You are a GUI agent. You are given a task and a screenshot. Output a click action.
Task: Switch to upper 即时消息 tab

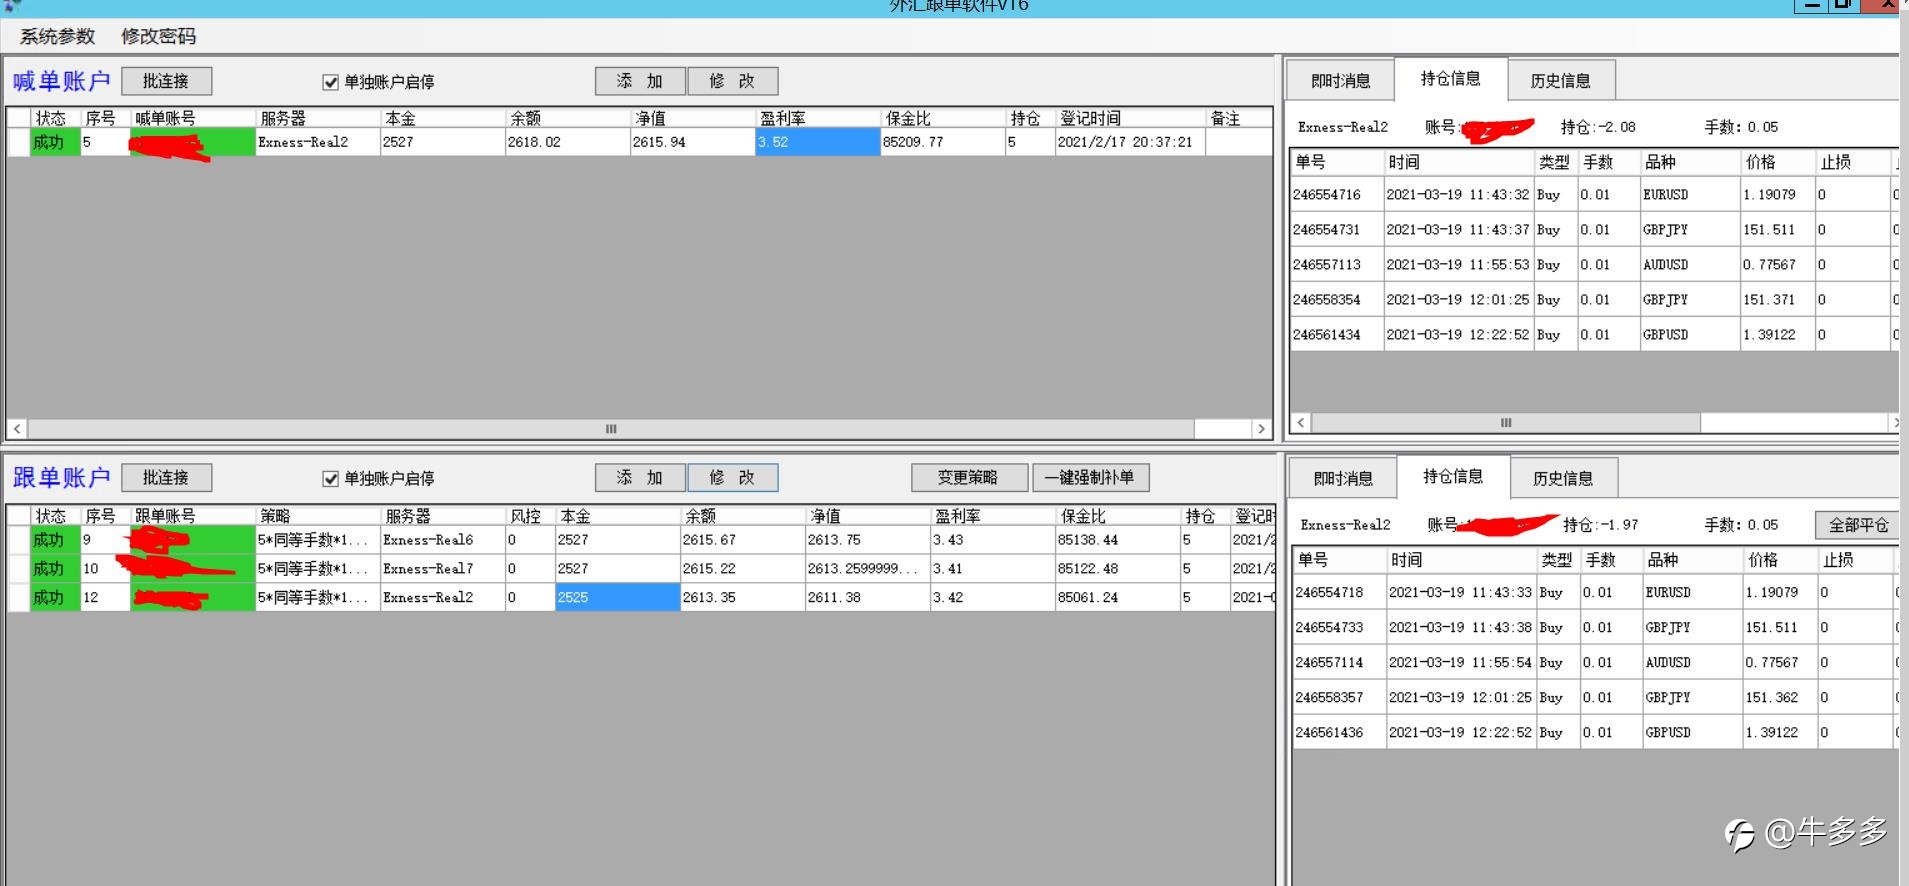(x=1340, y=81)
